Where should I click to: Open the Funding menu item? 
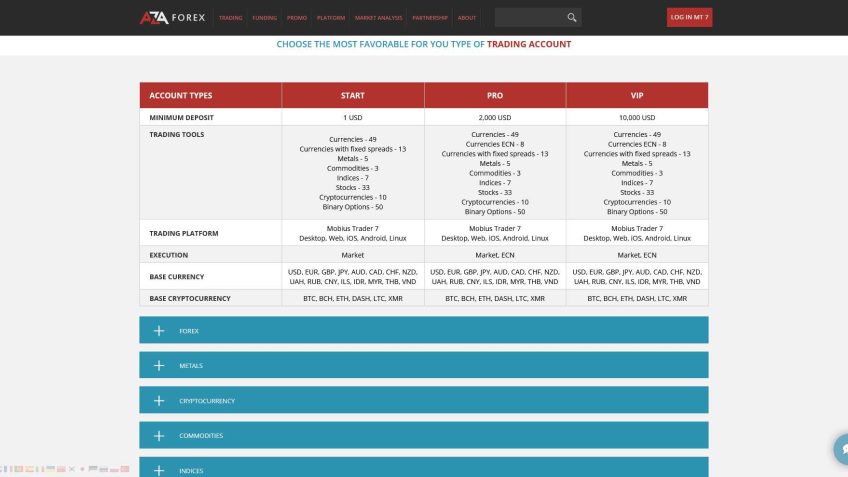click(264, 18)
